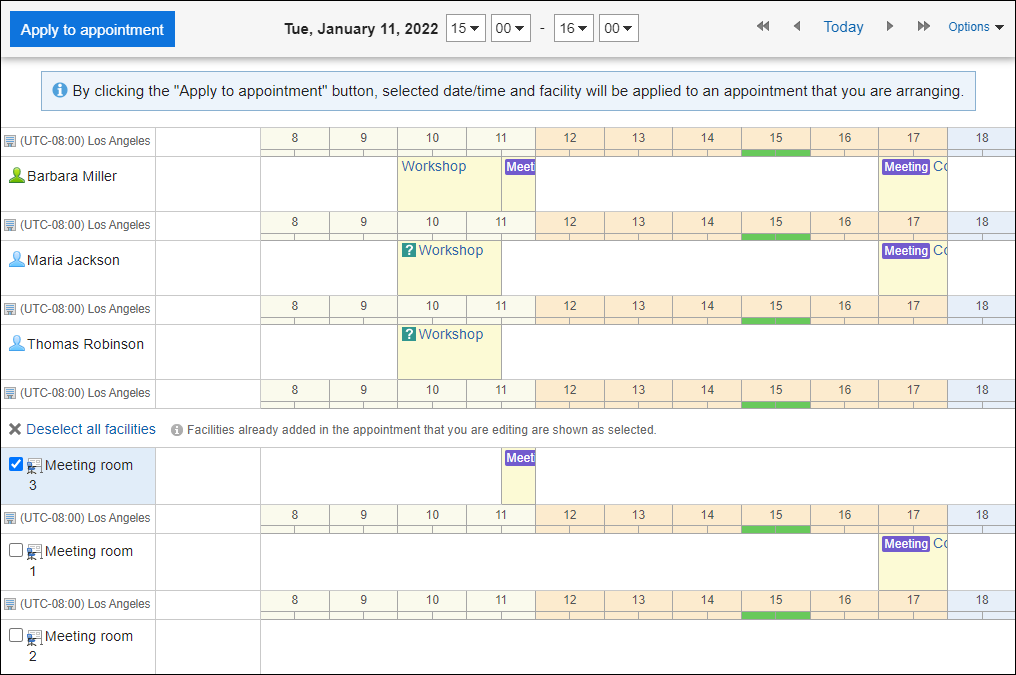The height and width of the screenshot is (675, 1016).
Task: Click green selected 15:00 slot in Barbara's timeline
Action: point(776,153)
